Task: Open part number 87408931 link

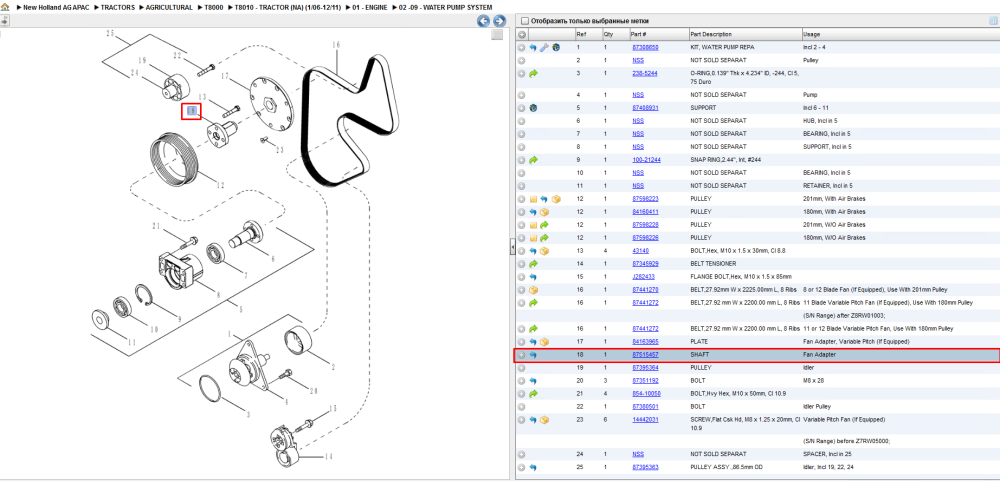Action: (x=645, y=108)
